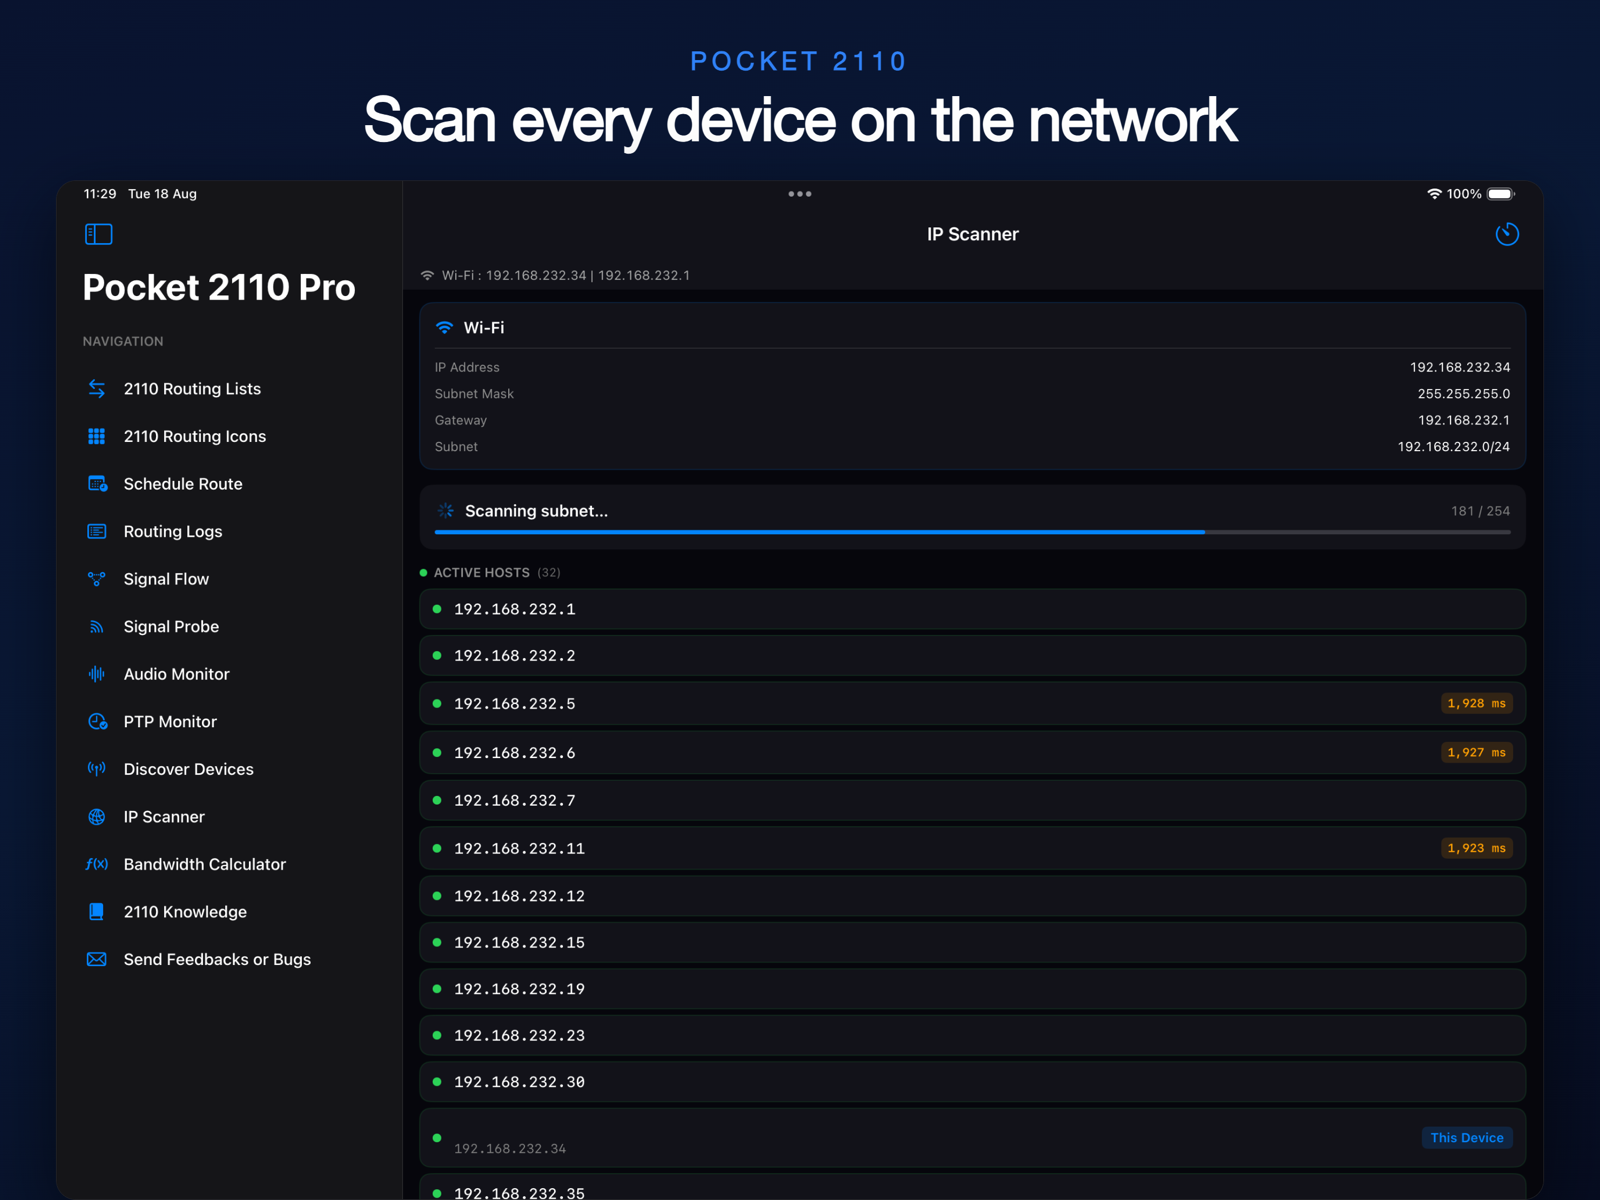Click the Subnet Mask value 255.255.255.0

coord(1464,394)
